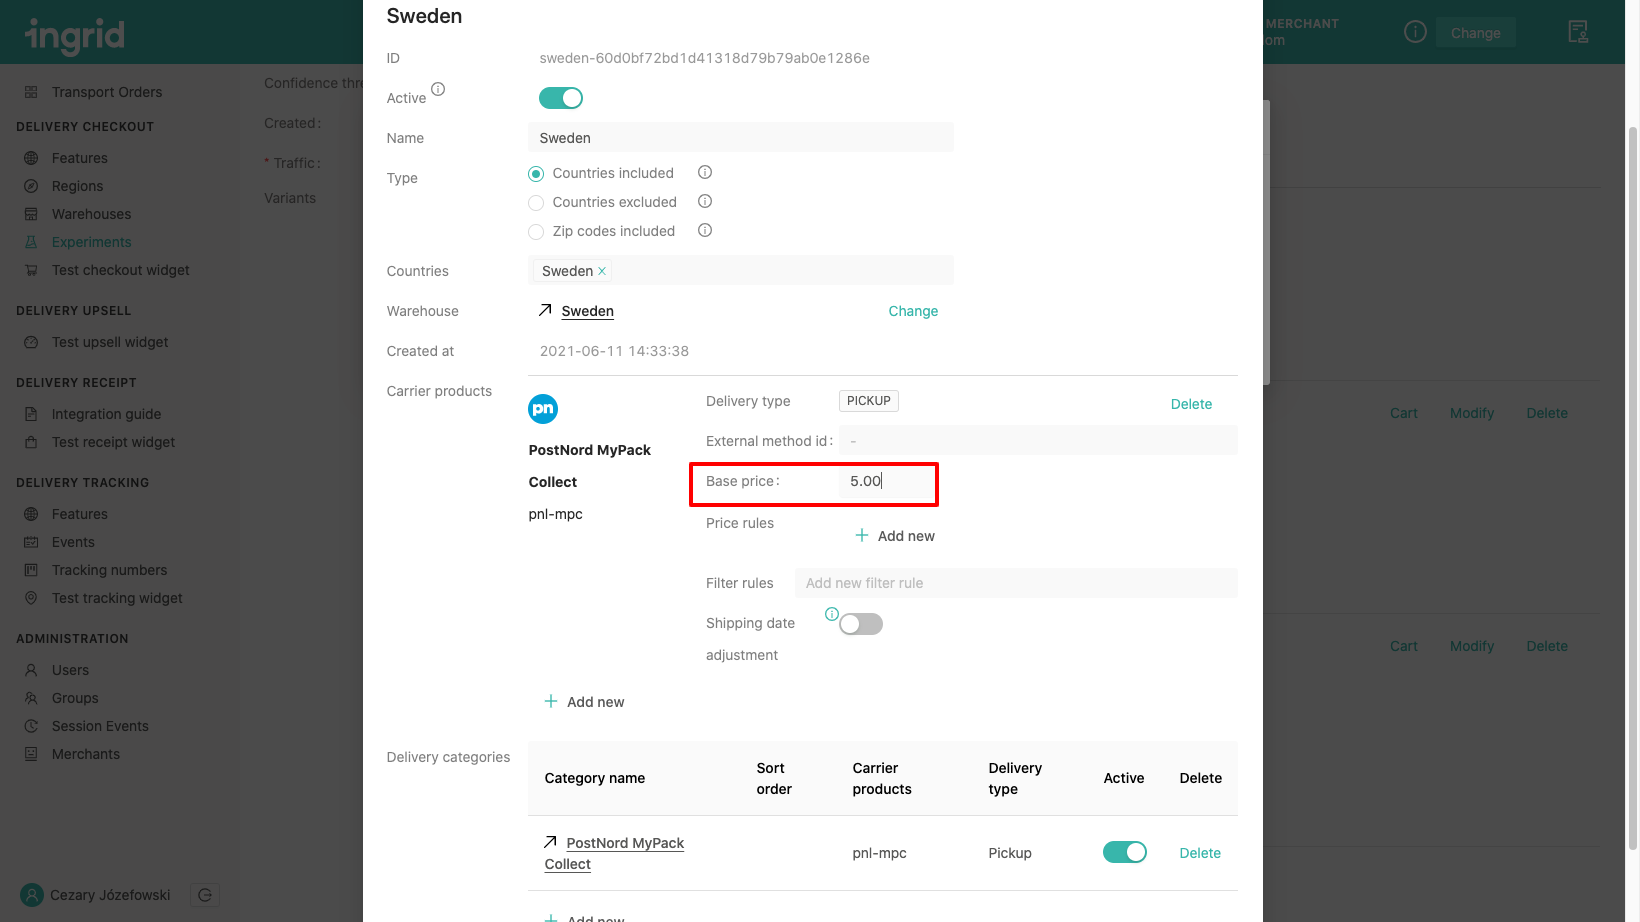Click info icon beside Countries included
Screen dimensions: 1640x922
(x=705, y=172)
